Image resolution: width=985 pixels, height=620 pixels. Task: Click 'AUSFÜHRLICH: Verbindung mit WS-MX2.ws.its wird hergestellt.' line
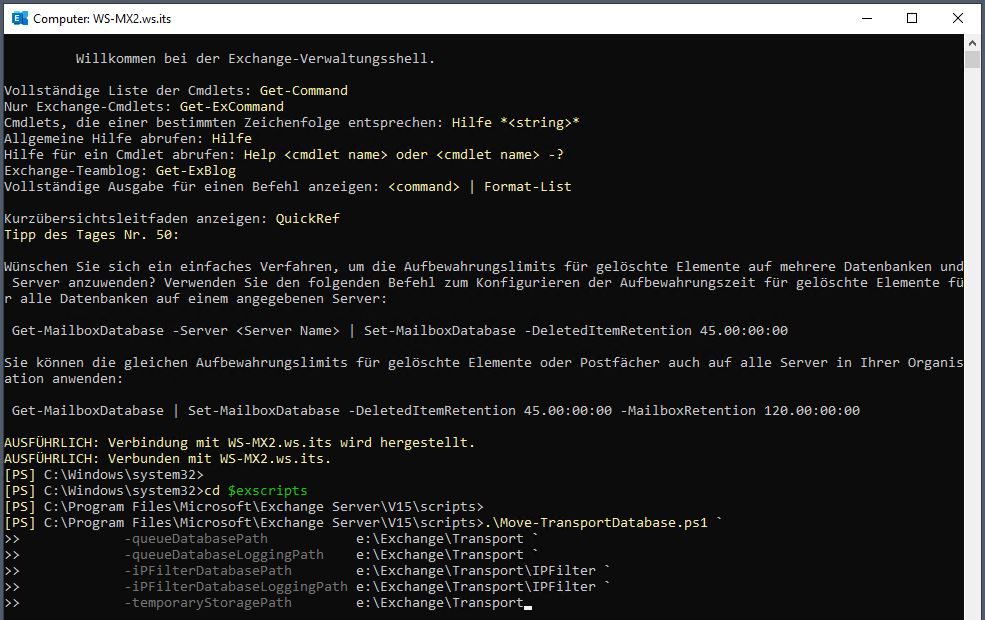point(239,442)
